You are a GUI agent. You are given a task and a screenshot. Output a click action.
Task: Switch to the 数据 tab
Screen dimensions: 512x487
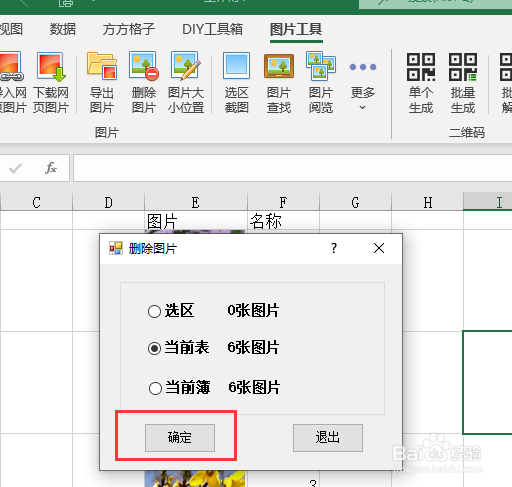tap(63, 29)
